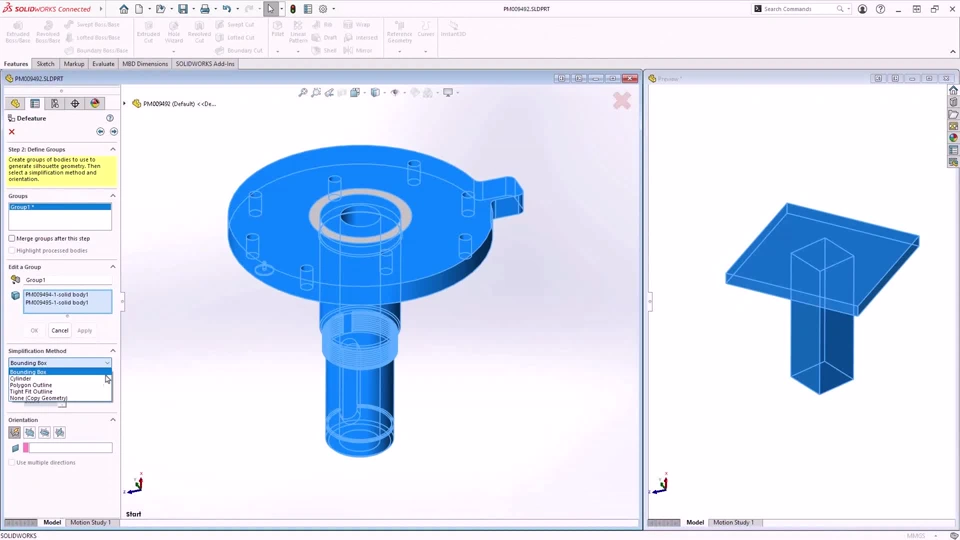Select the fourth orientation view button
This screenshot has width=960, height=540.
point(59,432)
